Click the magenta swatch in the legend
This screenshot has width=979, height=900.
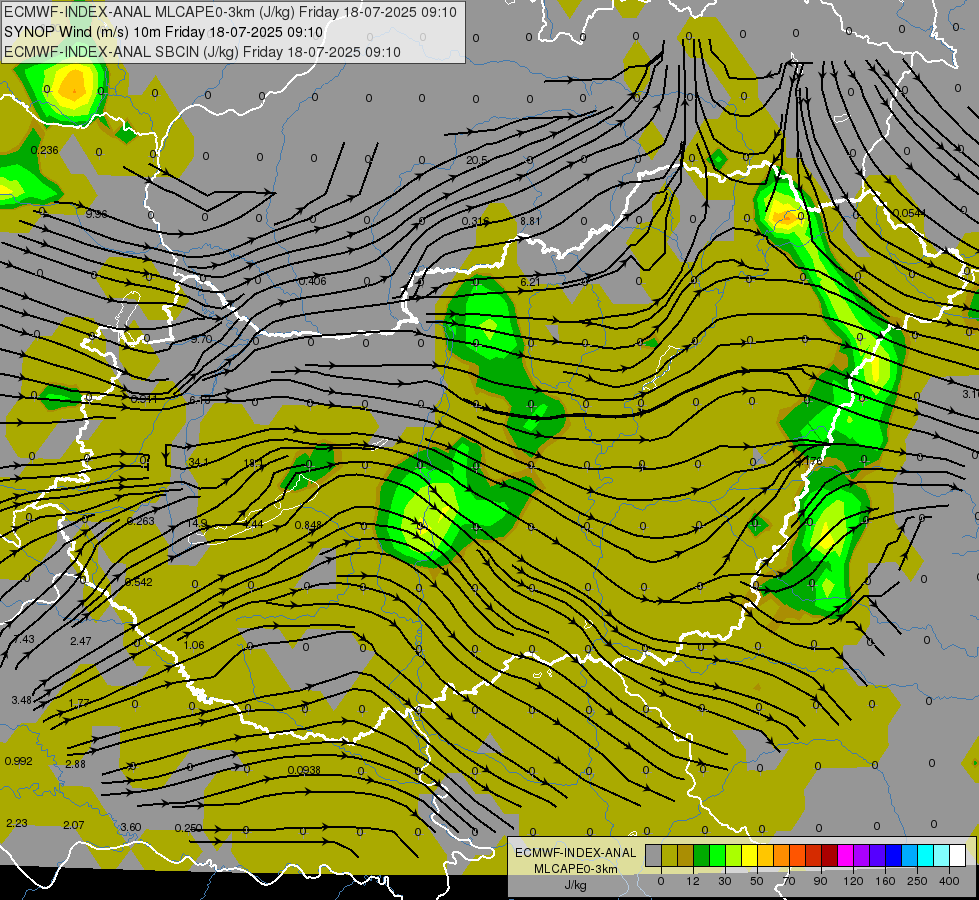tap(846, 855)
